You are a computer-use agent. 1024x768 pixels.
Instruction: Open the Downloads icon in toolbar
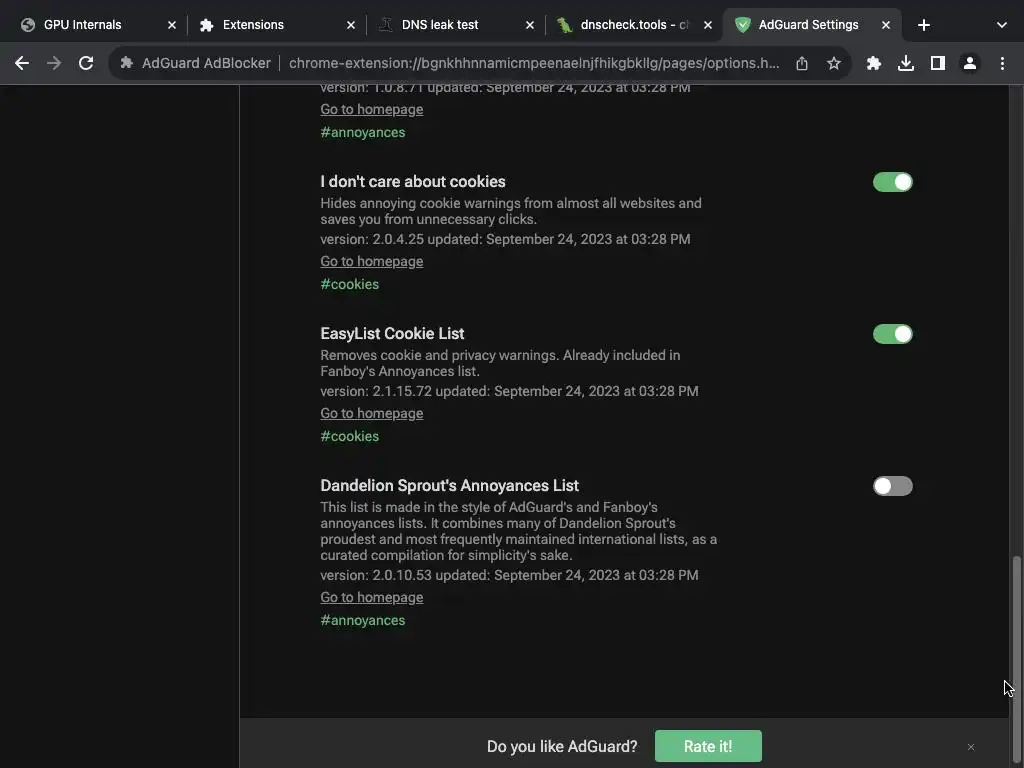(x=906, y=63)
